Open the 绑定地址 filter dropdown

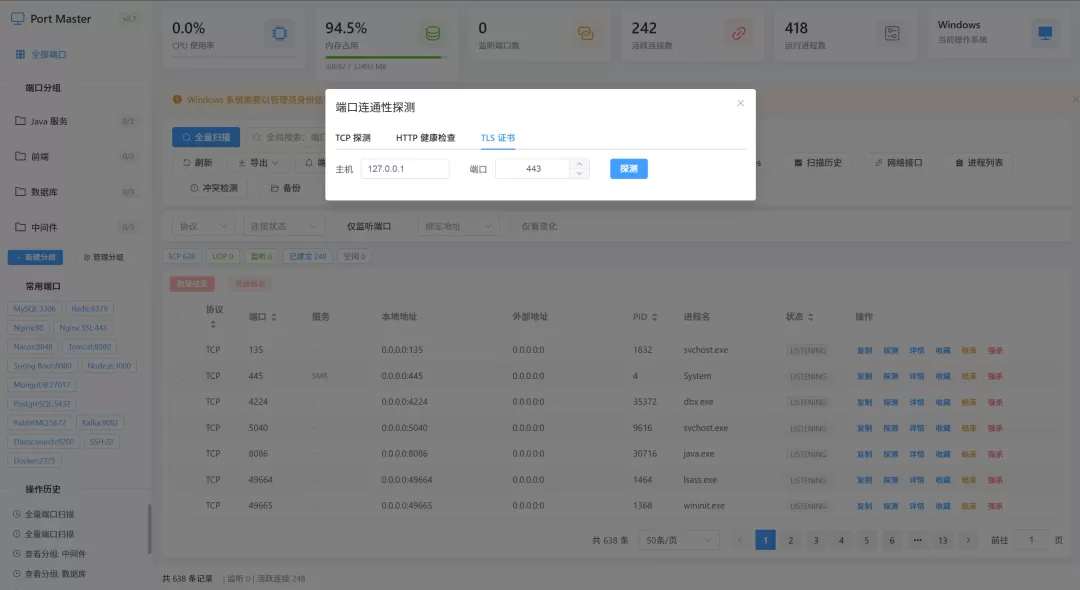458,226
